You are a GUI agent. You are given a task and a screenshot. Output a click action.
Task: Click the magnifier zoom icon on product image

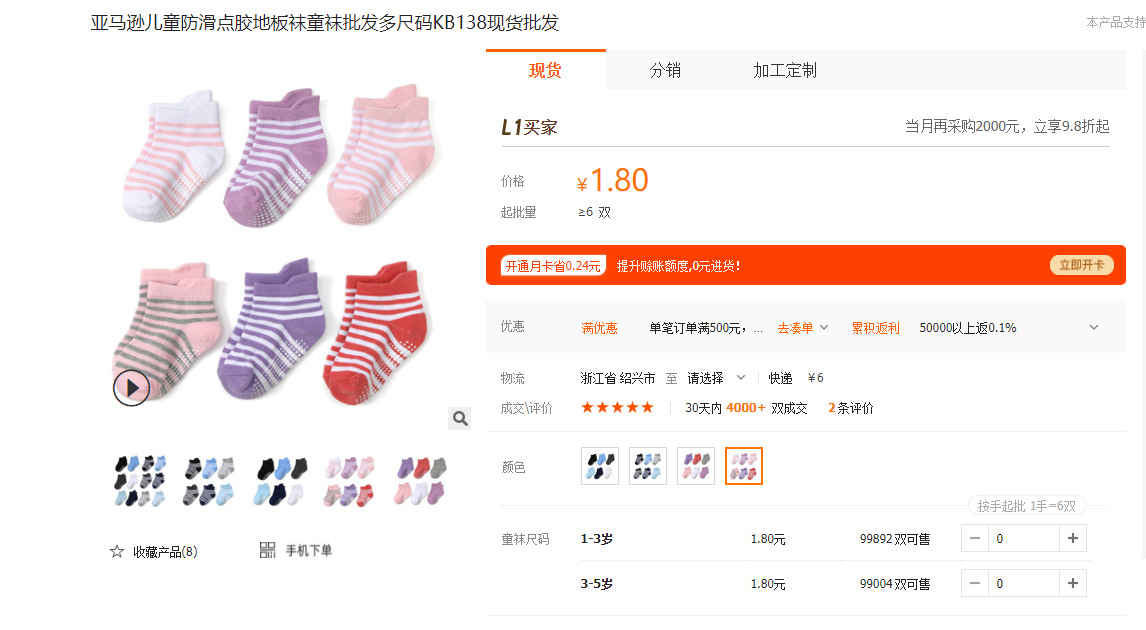459,419
